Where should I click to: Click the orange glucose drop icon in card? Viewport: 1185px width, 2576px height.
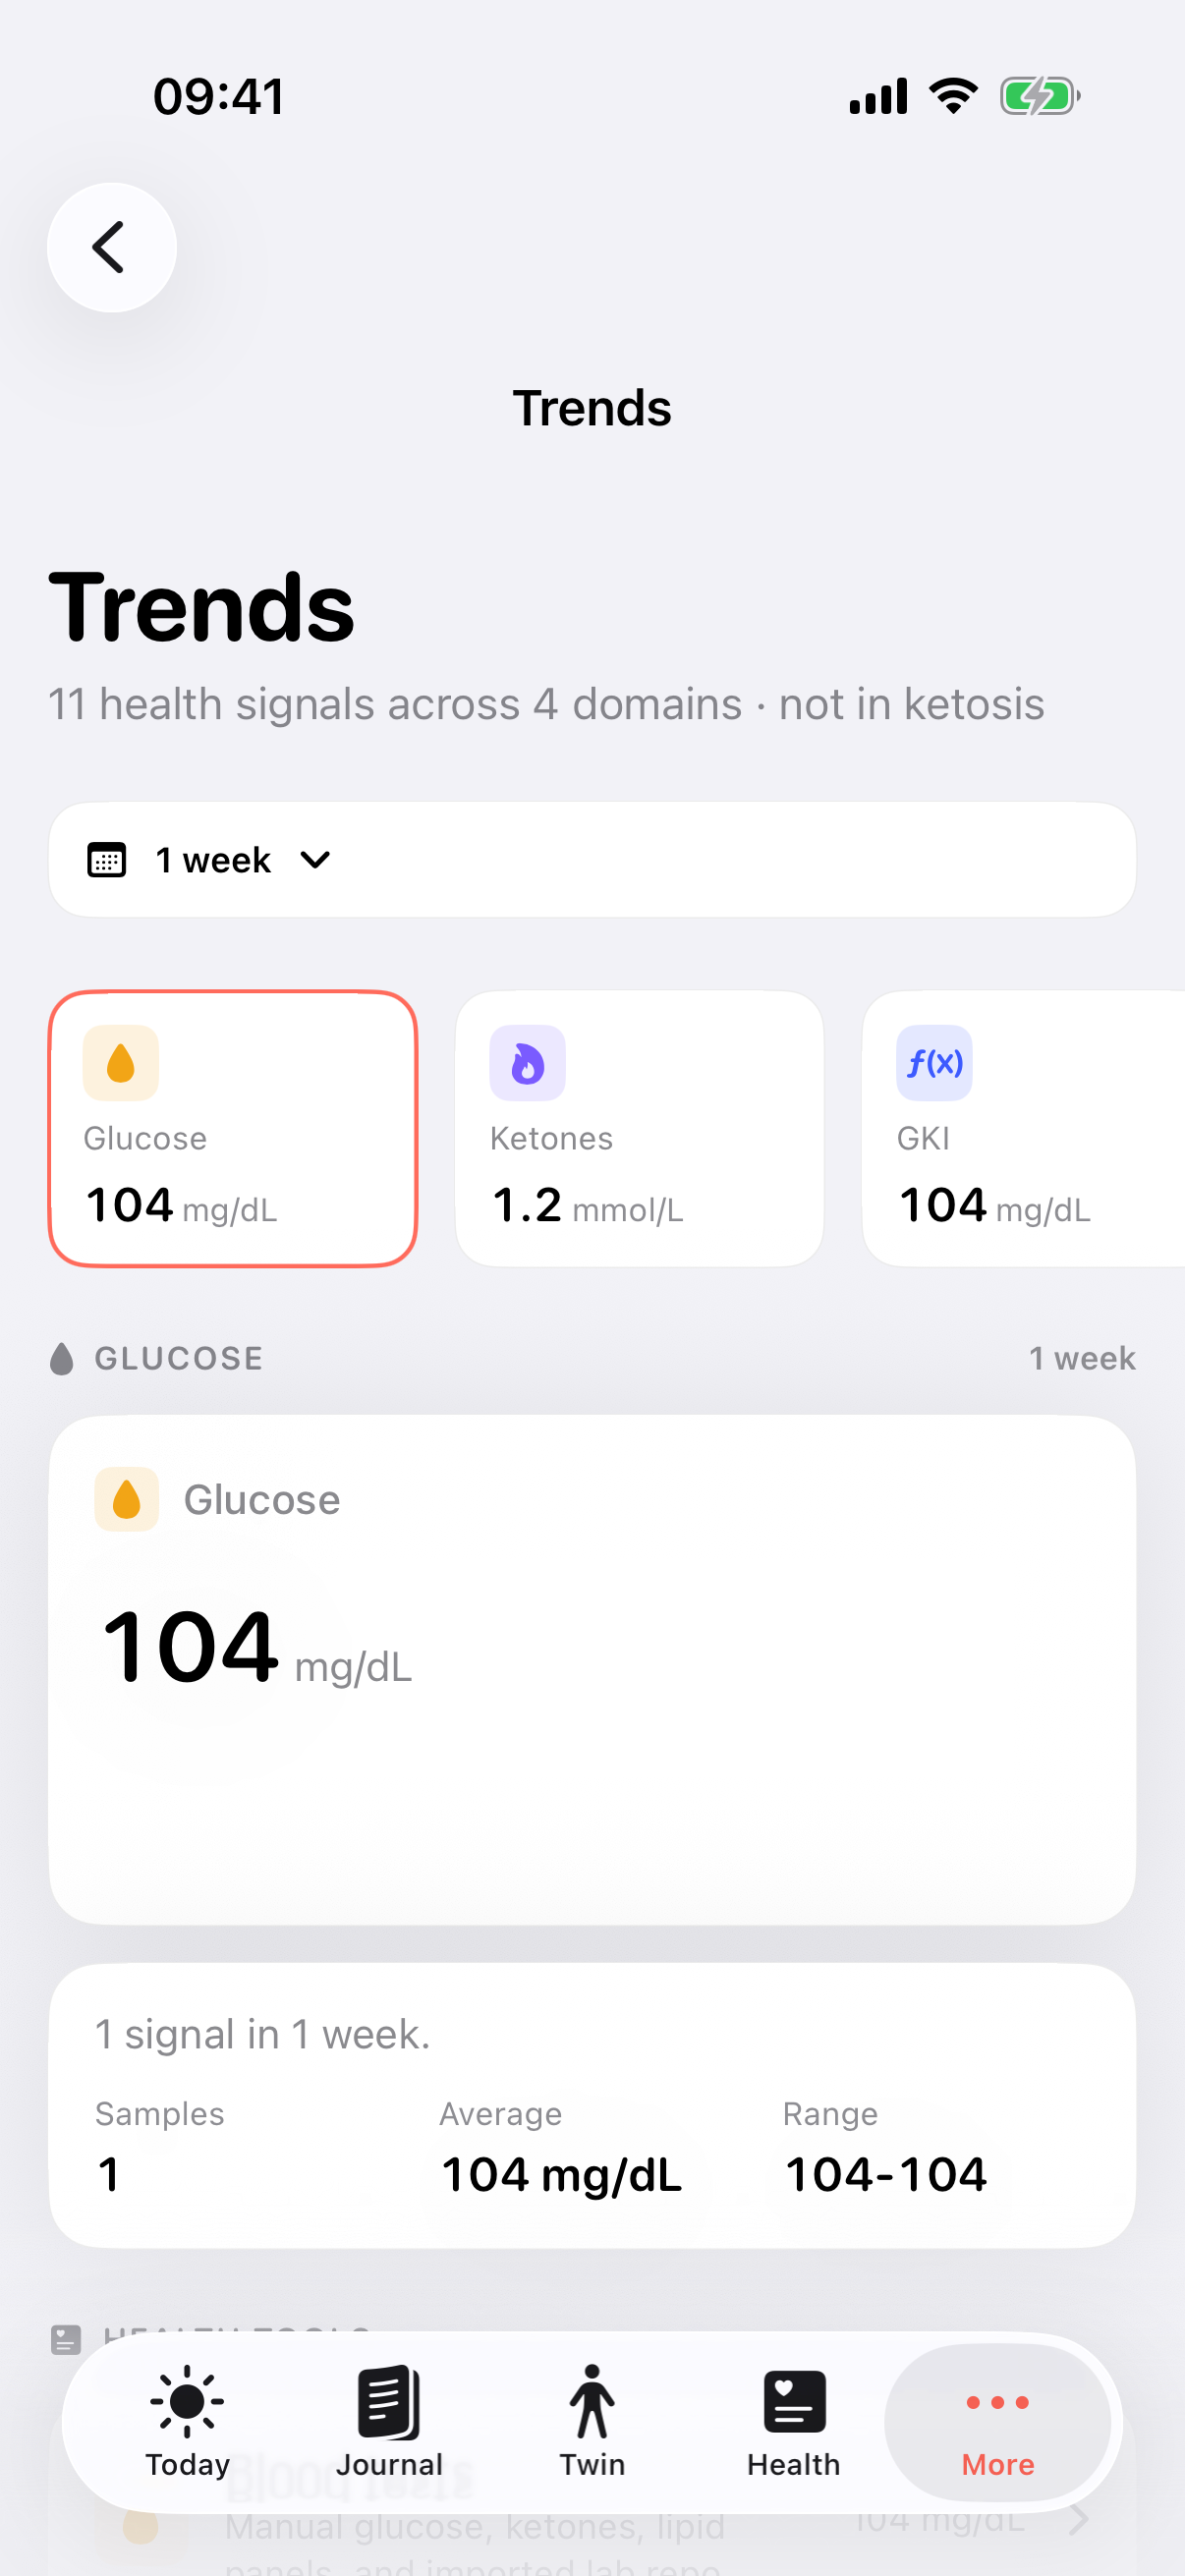[x=121, y=1063]
